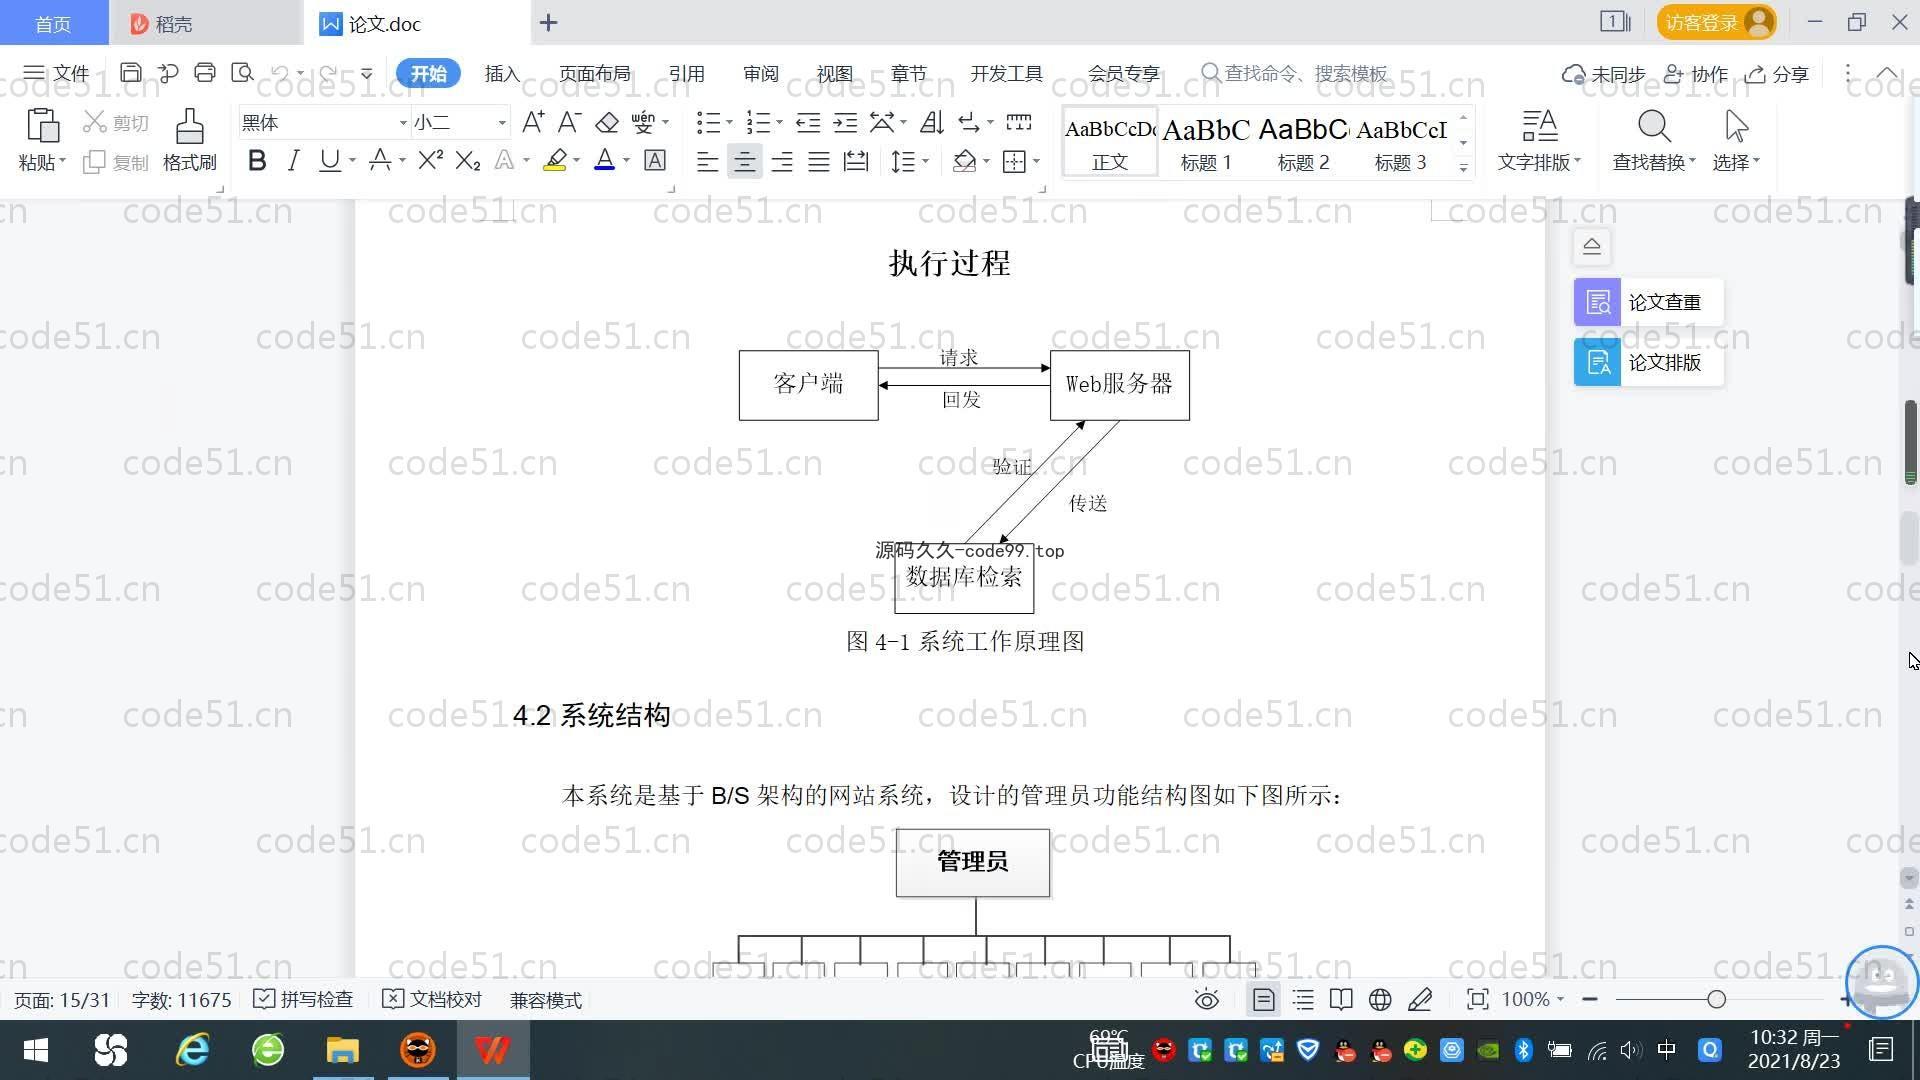Align text right
The height and width of the screenshot is (1080, 1920).
(x=782, y=161)
